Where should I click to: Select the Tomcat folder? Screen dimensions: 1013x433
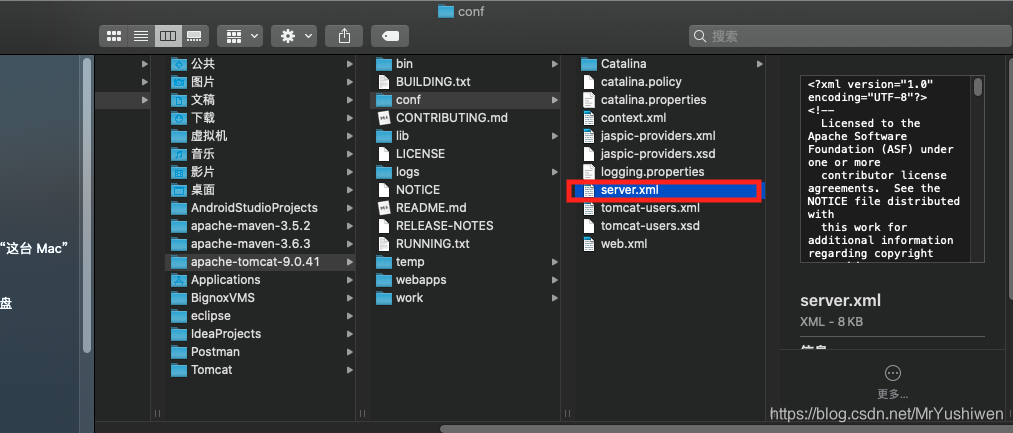pyautogui.click(x=260, y=370)
